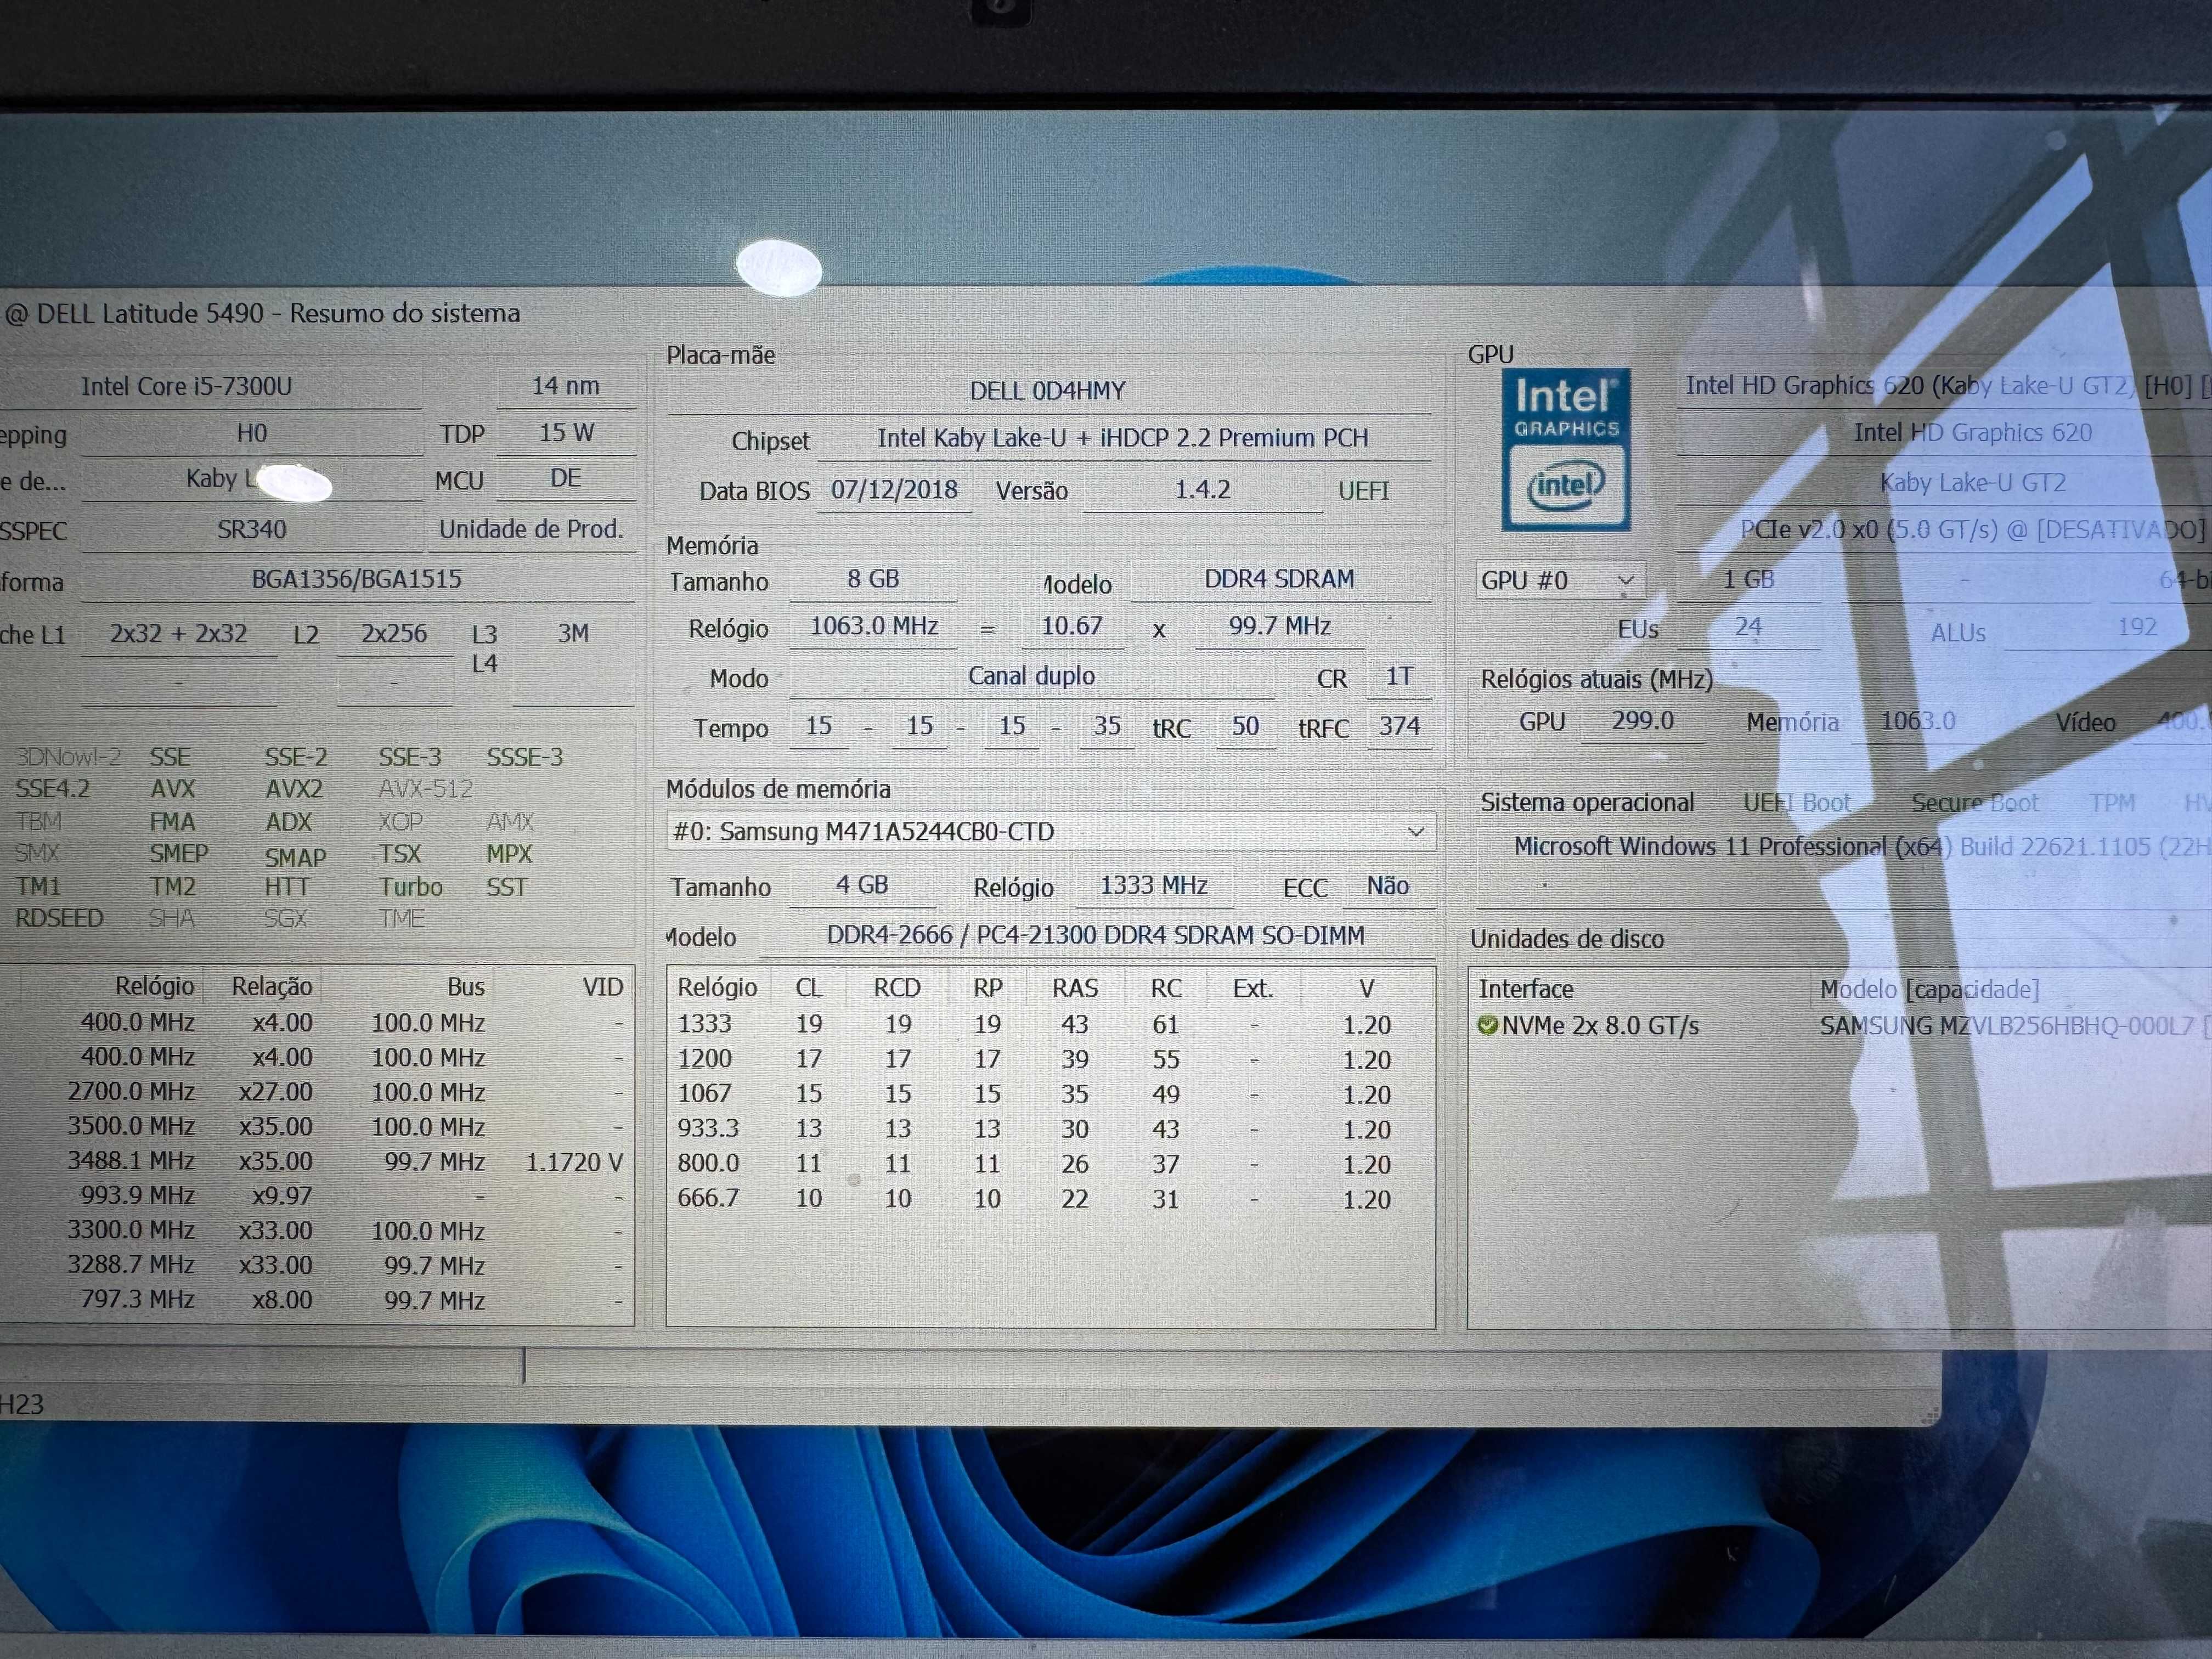Click the tRC value 50
Image resolution: width=2212 pixels, height=1659 pixels.
coord(1245,726)
